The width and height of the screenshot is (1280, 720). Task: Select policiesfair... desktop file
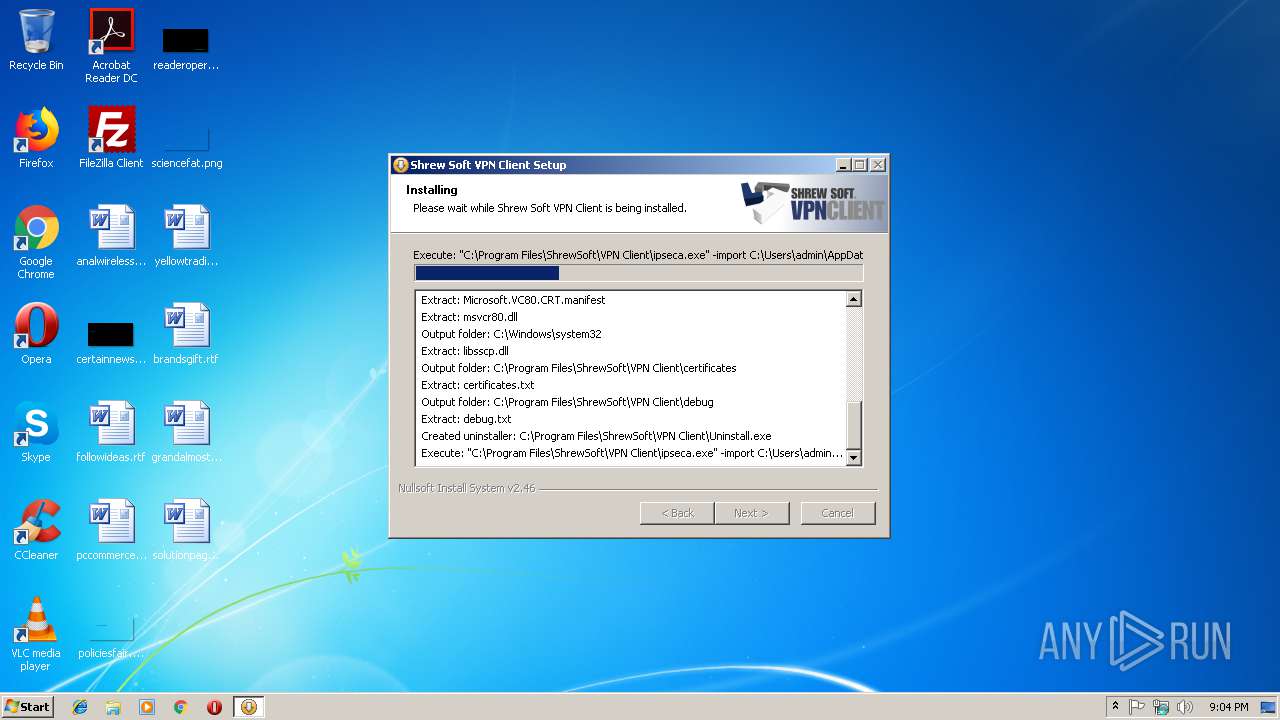(111, 636)
